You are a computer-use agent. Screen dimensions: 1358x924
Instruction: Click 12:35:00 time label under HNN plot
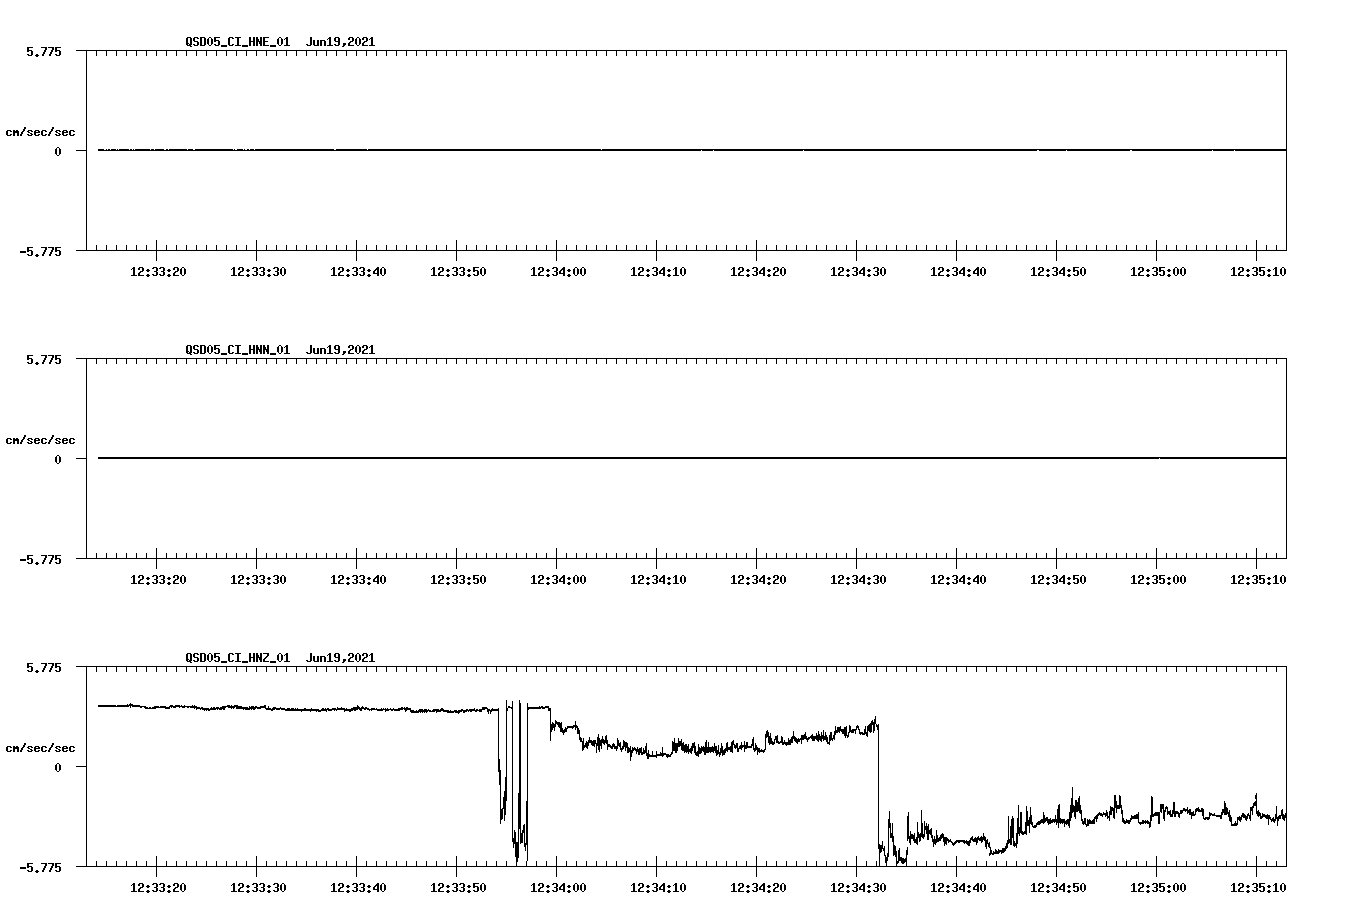(x=1158, y=580)
